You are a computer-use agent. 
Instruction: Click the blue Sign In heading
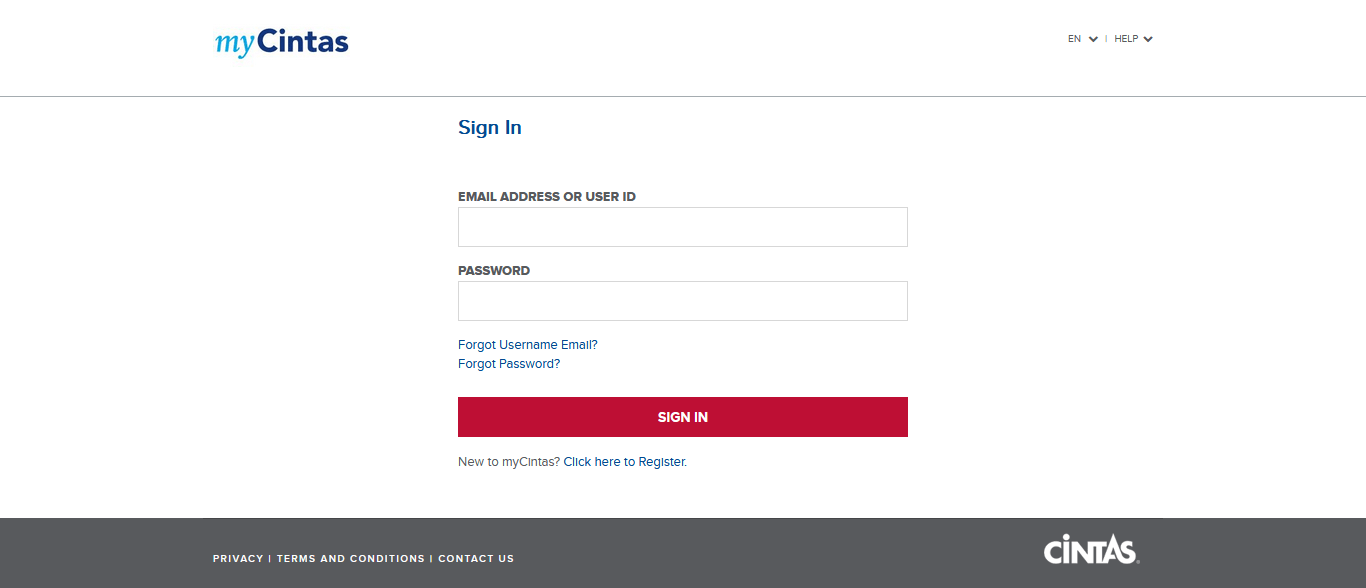[x=490, y=128]
